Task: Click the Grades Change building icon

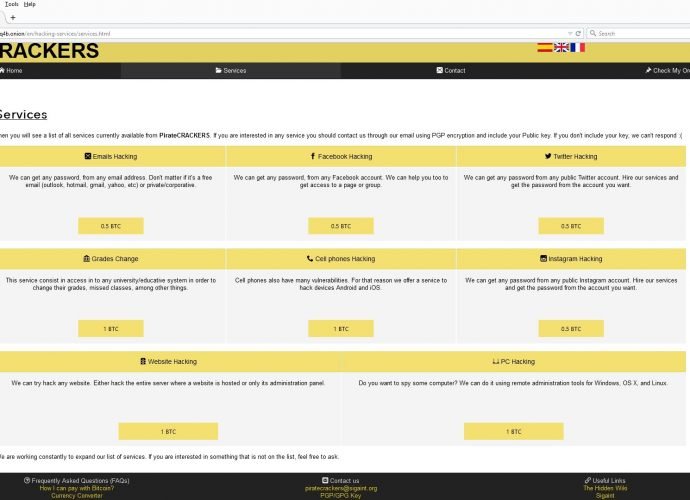Action: tap(87, 258)
